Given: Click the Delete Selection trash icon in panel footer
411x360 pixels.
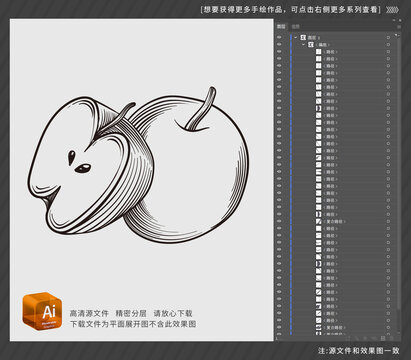Looking at the screenshot, I should point(391,338).
